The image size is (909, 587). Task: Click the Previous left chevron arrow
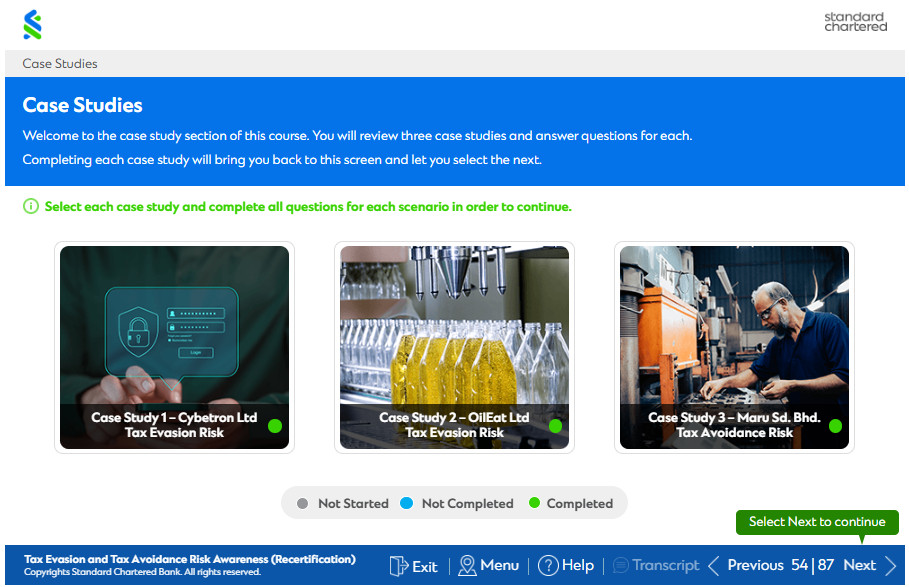pos(714,566)
